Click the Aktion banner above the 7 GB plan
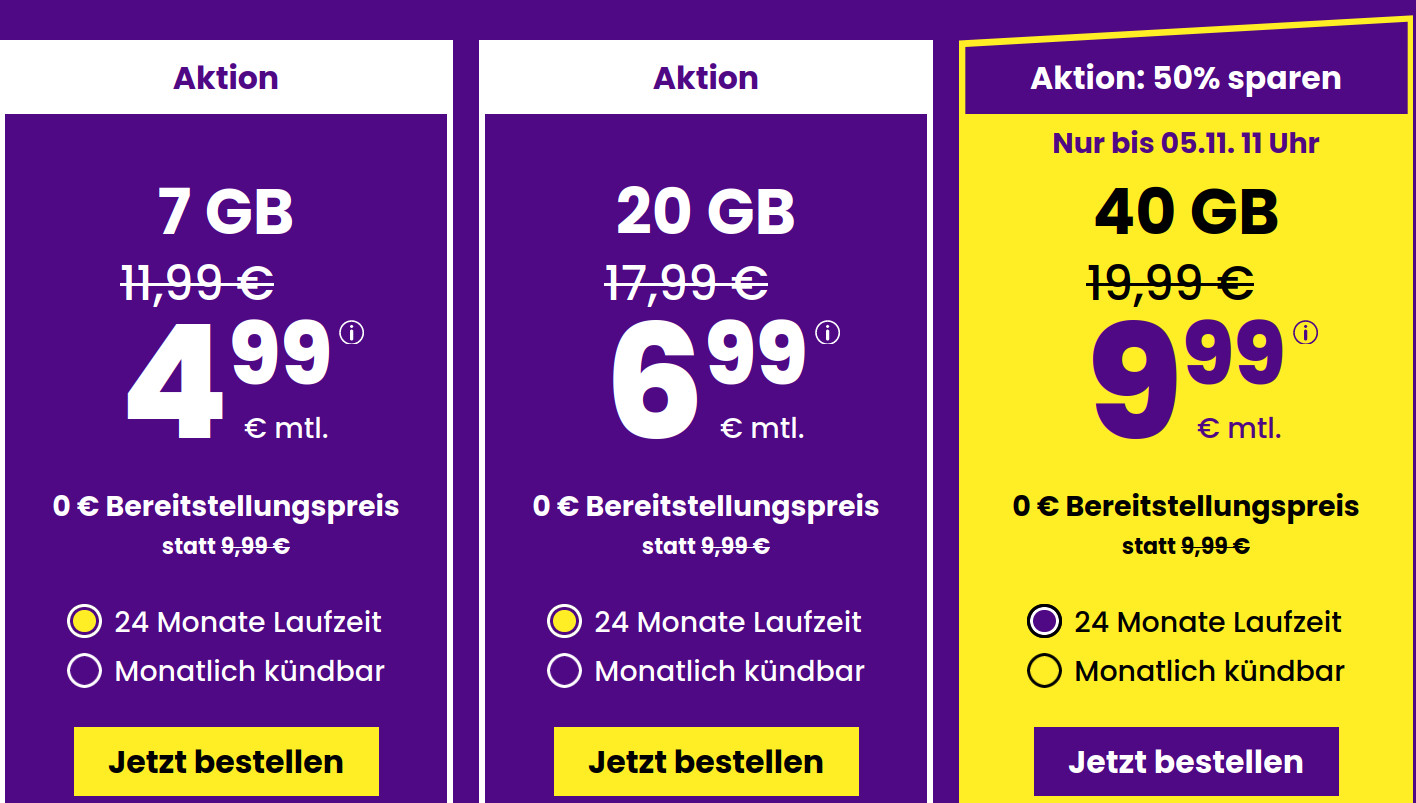This screenshot has width=1416, height=803. click(225, 77)
